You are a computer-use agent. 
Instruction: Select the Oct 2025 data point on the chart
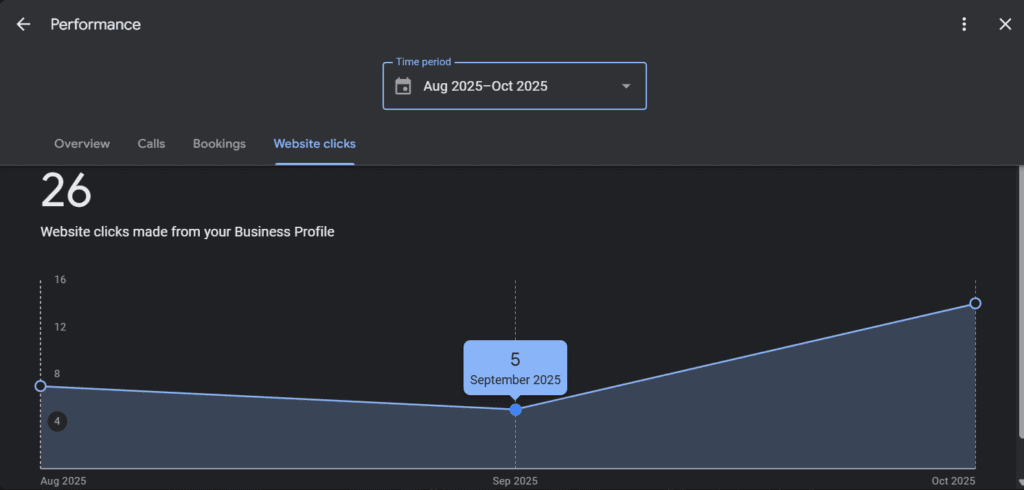point(975,303)
